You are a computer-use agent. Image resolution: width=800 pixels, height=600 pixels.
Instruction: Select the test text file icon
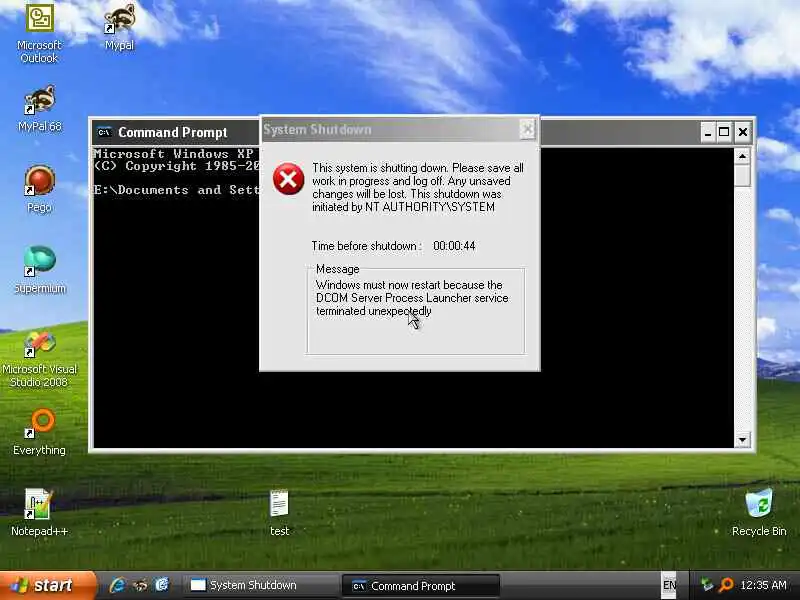coord(279,513)
